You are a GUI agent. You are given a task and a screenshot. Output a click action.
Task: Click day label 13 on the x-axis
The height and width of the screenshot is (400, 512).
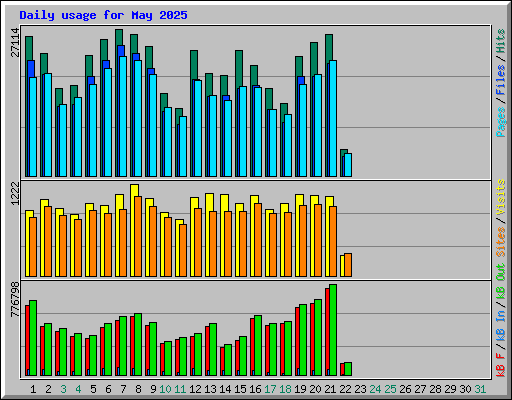[210, 389]
